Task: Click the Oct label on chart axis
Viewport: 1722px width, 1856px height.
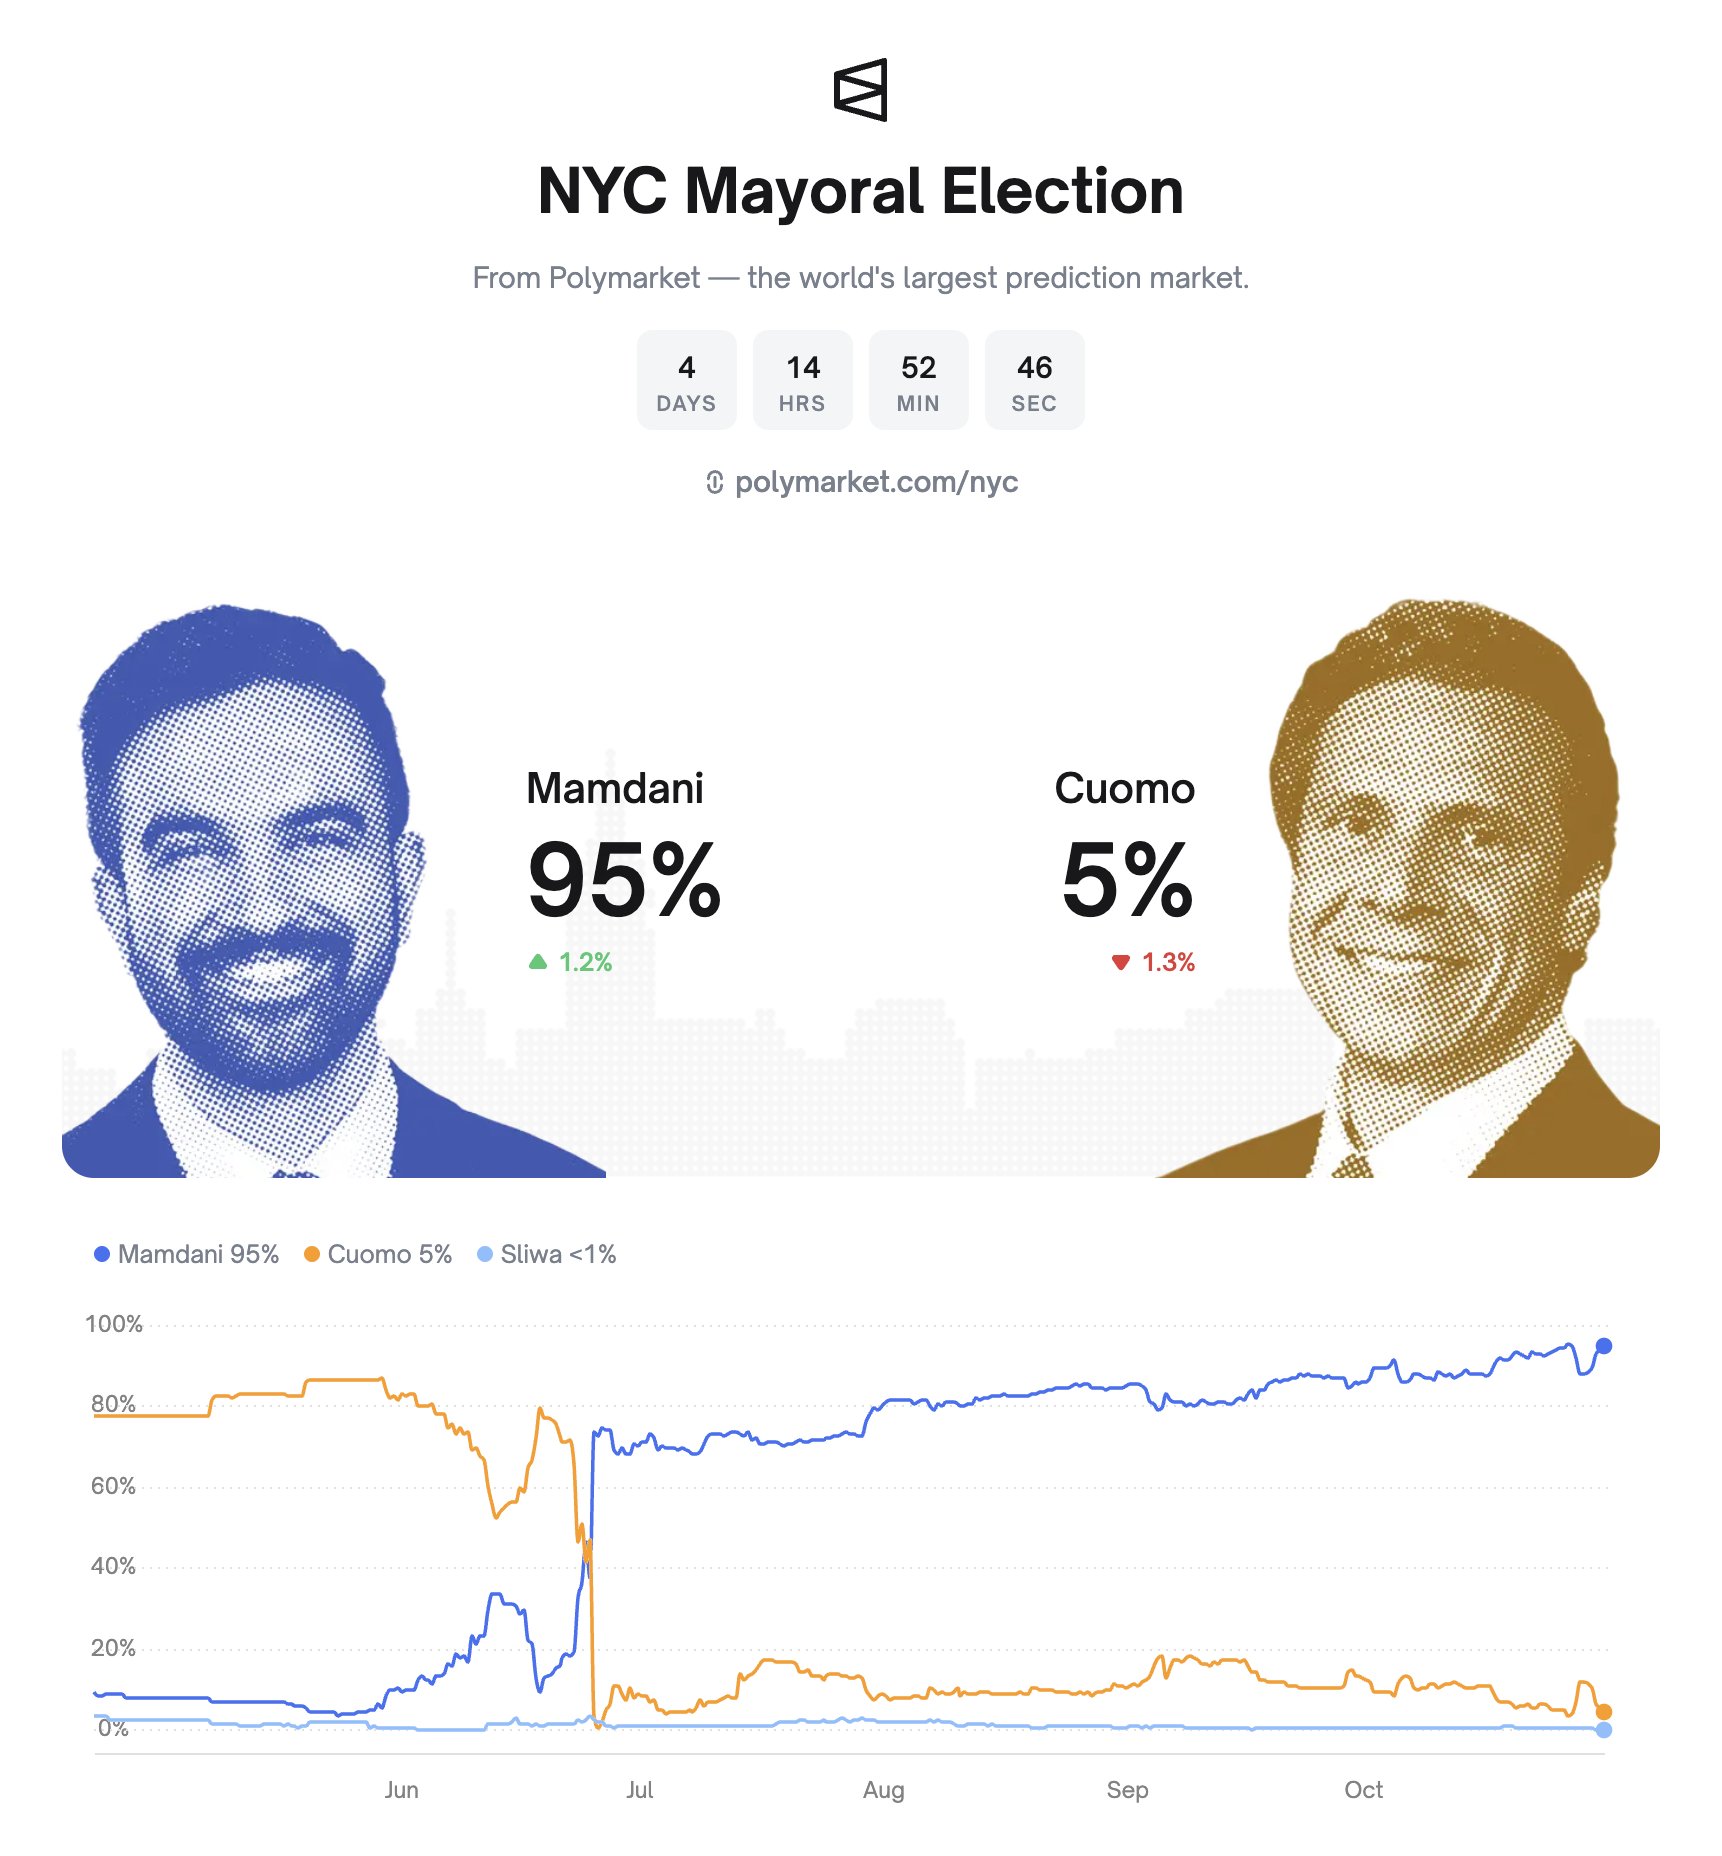Action: 1363,1790
